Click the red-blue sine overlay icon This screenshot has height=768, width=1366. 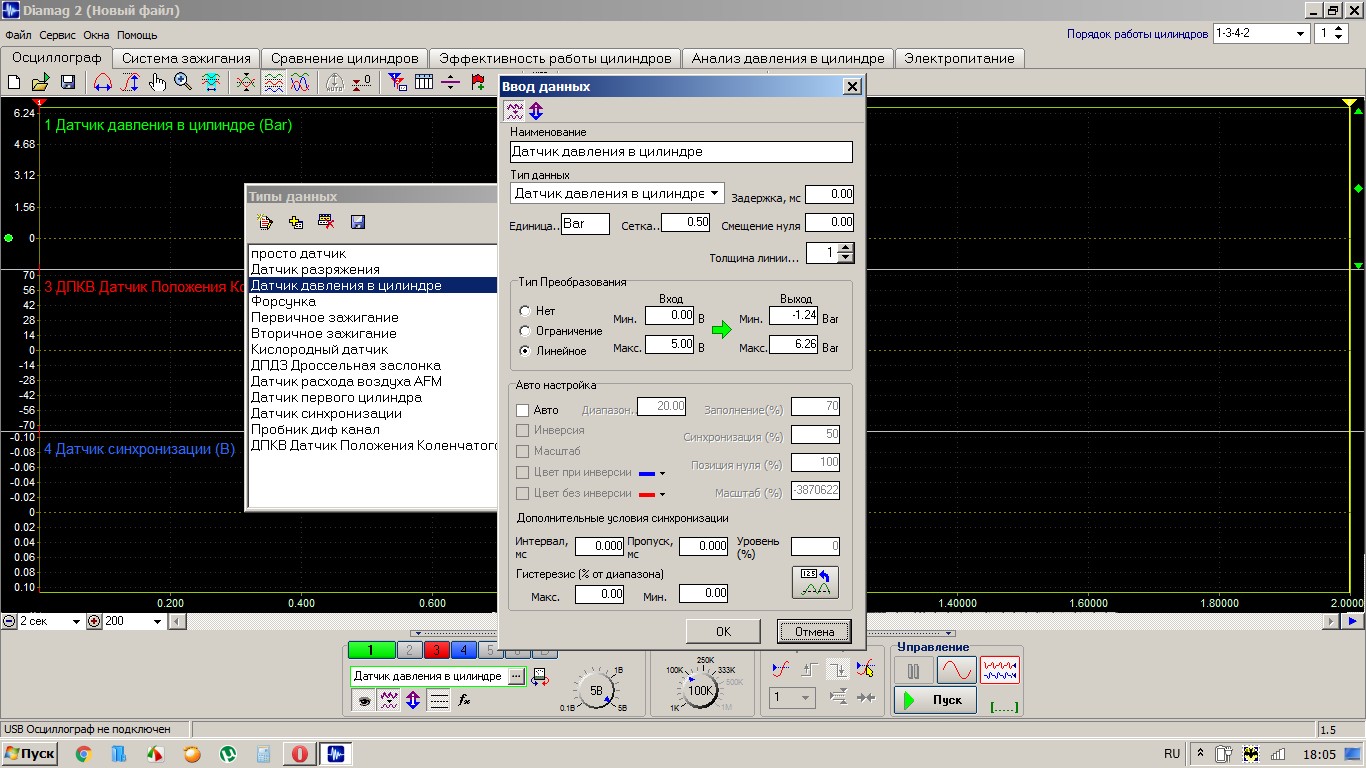[300, 82]
